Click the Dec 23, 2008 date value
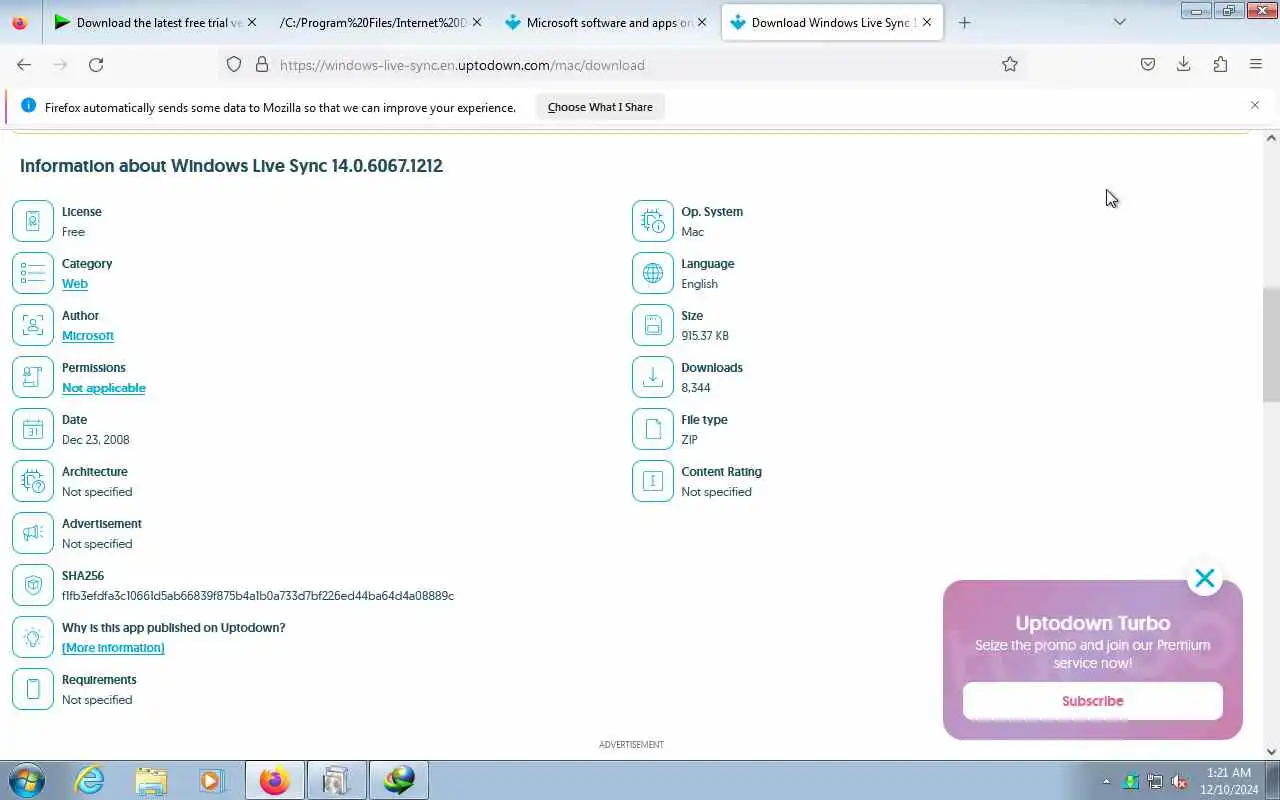This screenshot has height=800, width=1280. [x=95, y=440]
